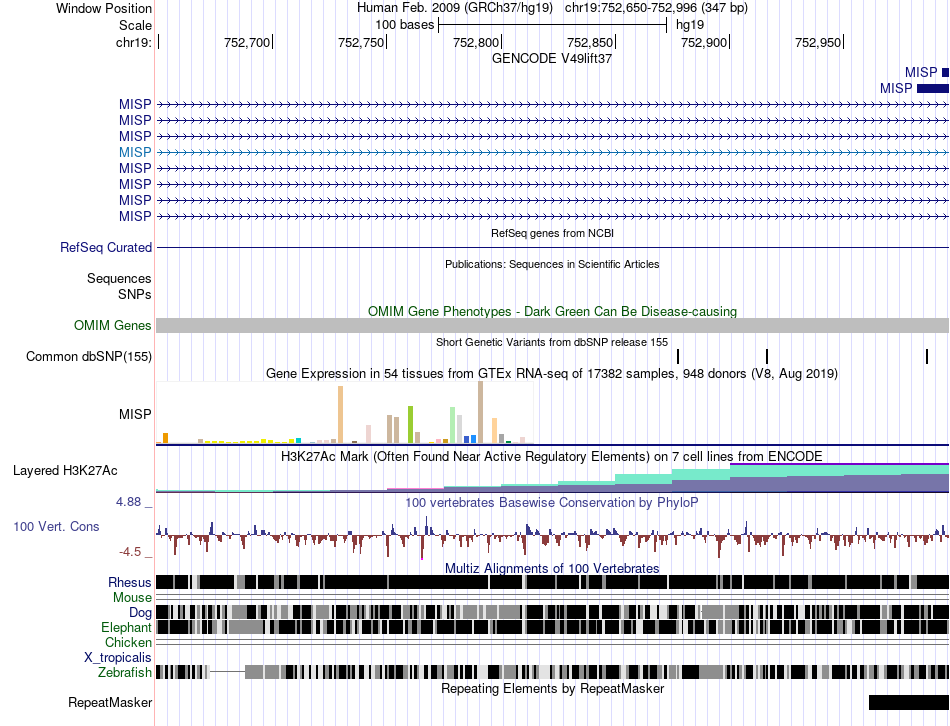This screenshot has height=726, width=950.
Task: Click the light-blue highlighted MISP transcript label
Action: pos(135,152)
